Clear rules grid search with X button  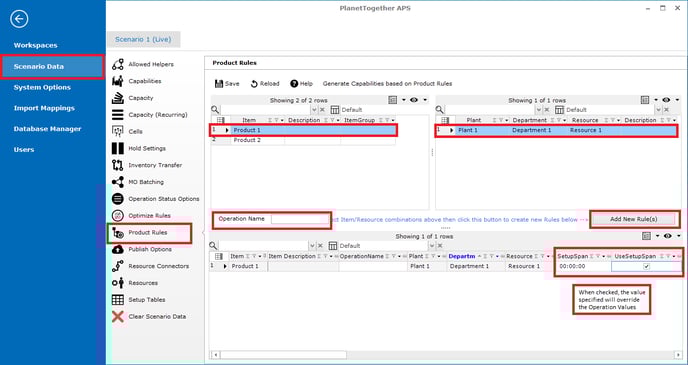click(320, 246)
